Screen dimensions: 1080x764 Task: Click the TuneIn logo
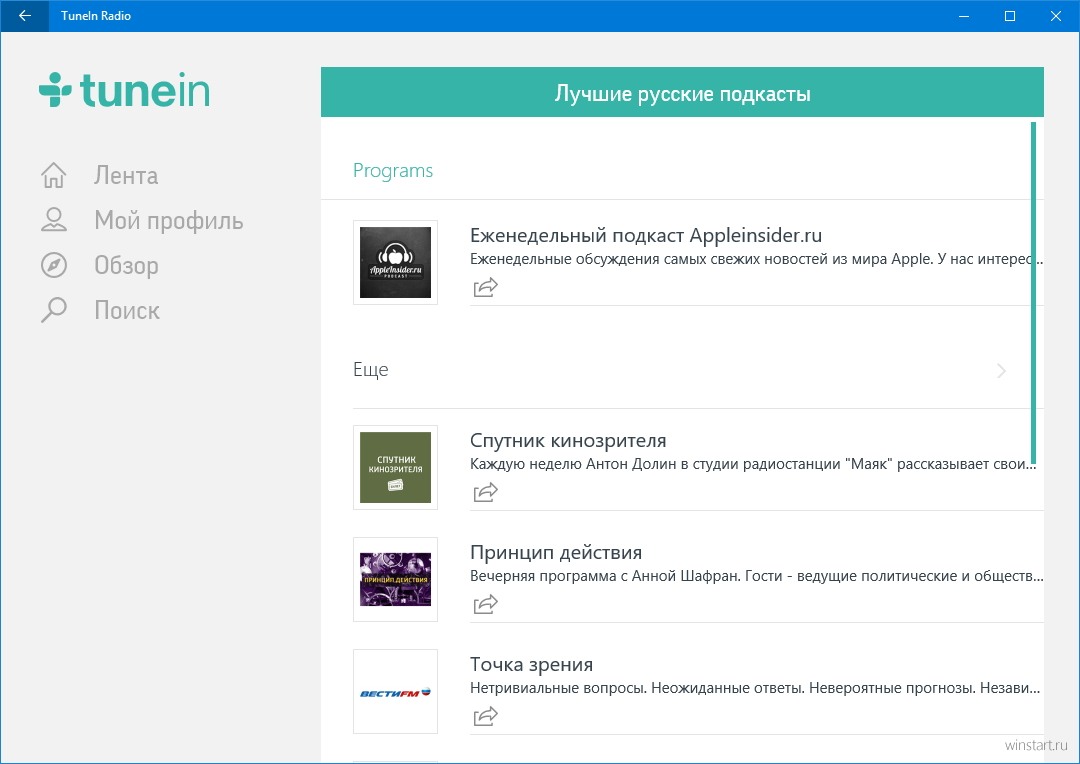[125, 90]
